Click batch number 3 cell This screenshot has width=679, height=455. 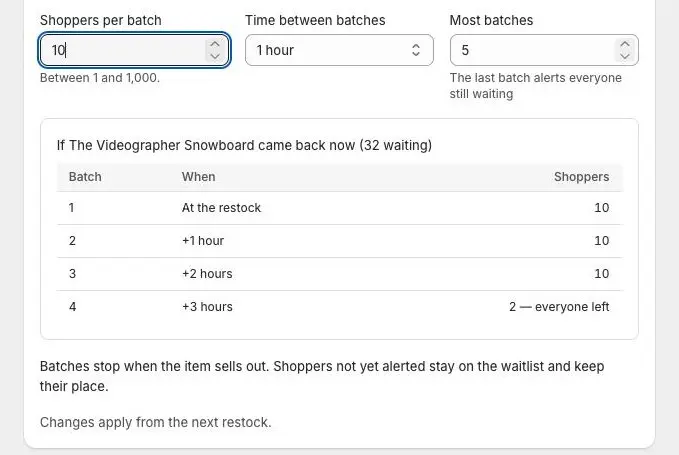tap(72, 274)
